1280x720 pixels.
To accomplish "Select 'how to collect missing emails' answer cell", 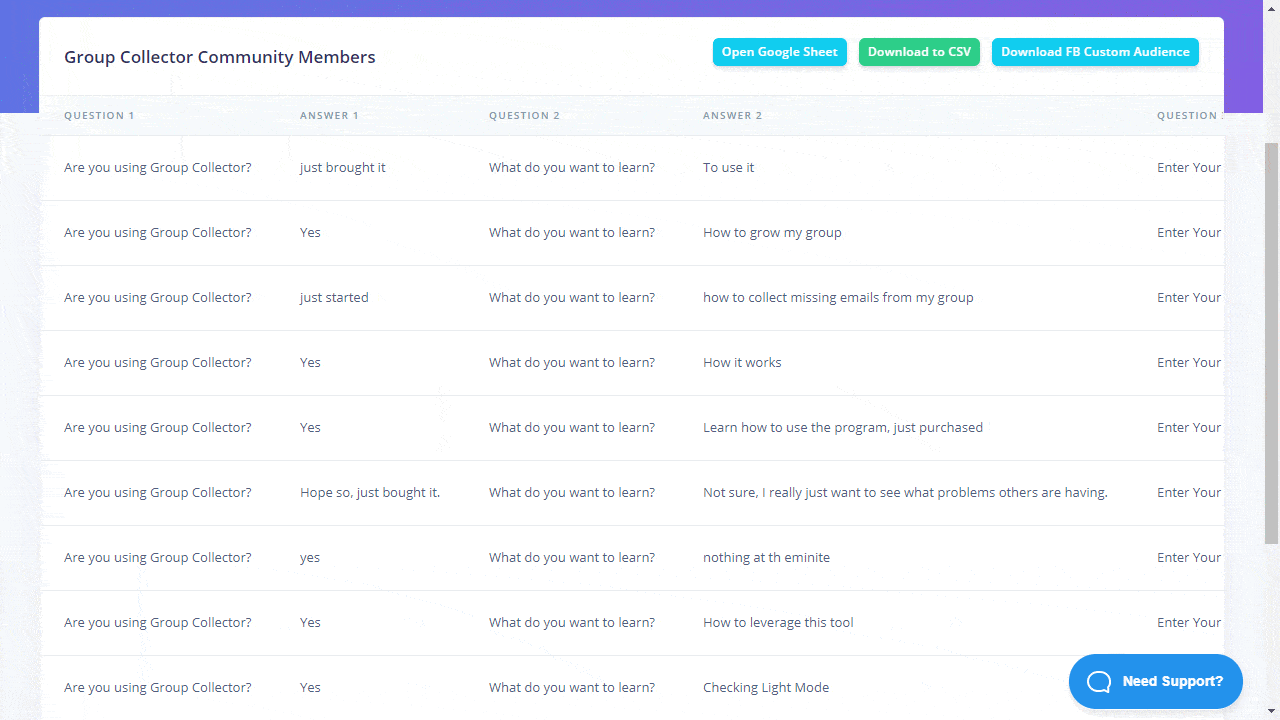I will (838, 298).
